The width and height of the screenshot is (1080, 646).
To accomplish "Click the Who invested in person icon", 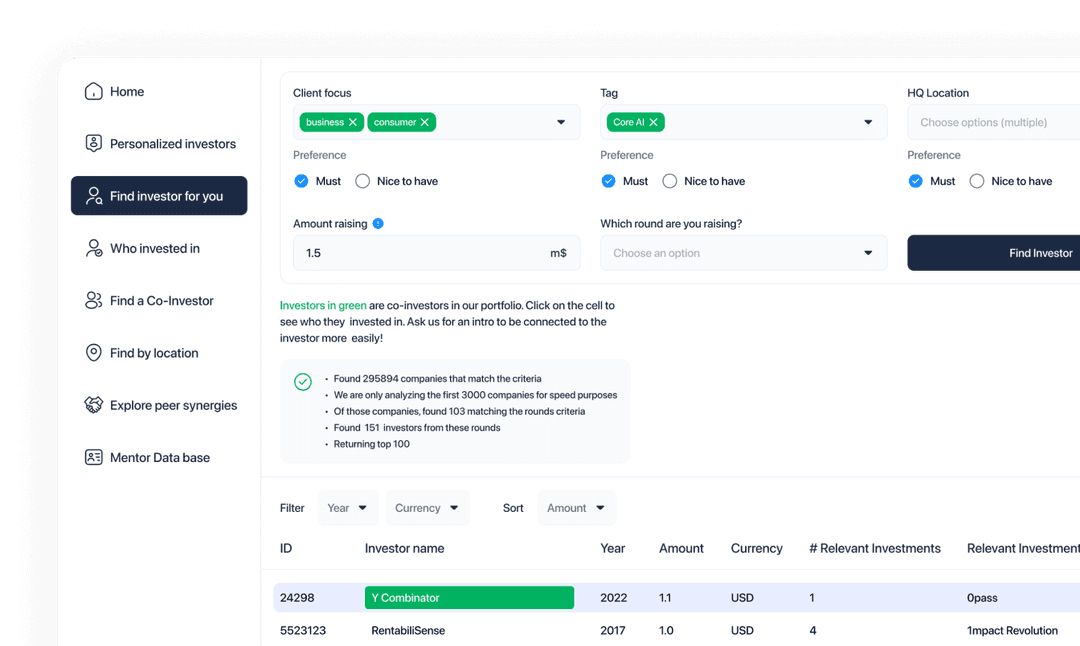I will pyautogui.click(x=94, y=249).
